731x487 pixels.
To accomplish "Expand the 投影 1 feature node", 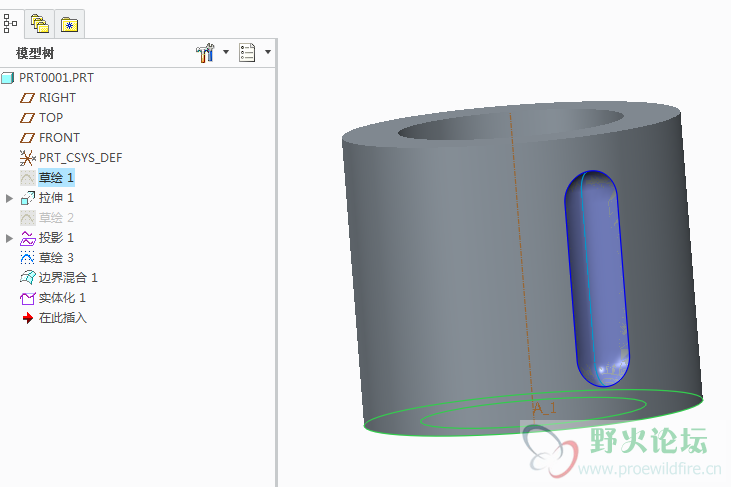I will 9,239.
